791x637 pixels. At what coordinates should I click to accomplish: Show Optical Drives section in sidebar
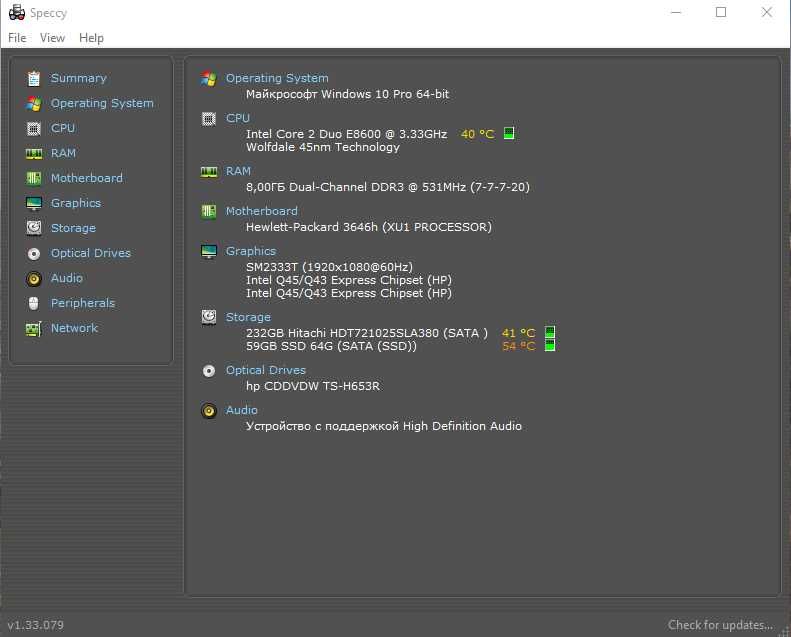pyautogui.click(x=91, y=253)
